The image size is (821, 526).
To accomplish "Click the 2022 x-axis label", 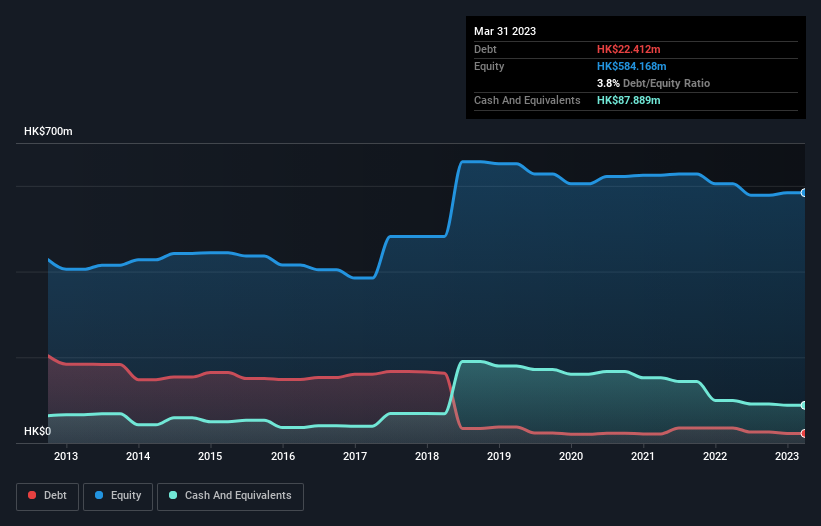I will pyautogui.click(x=715, y=456).
